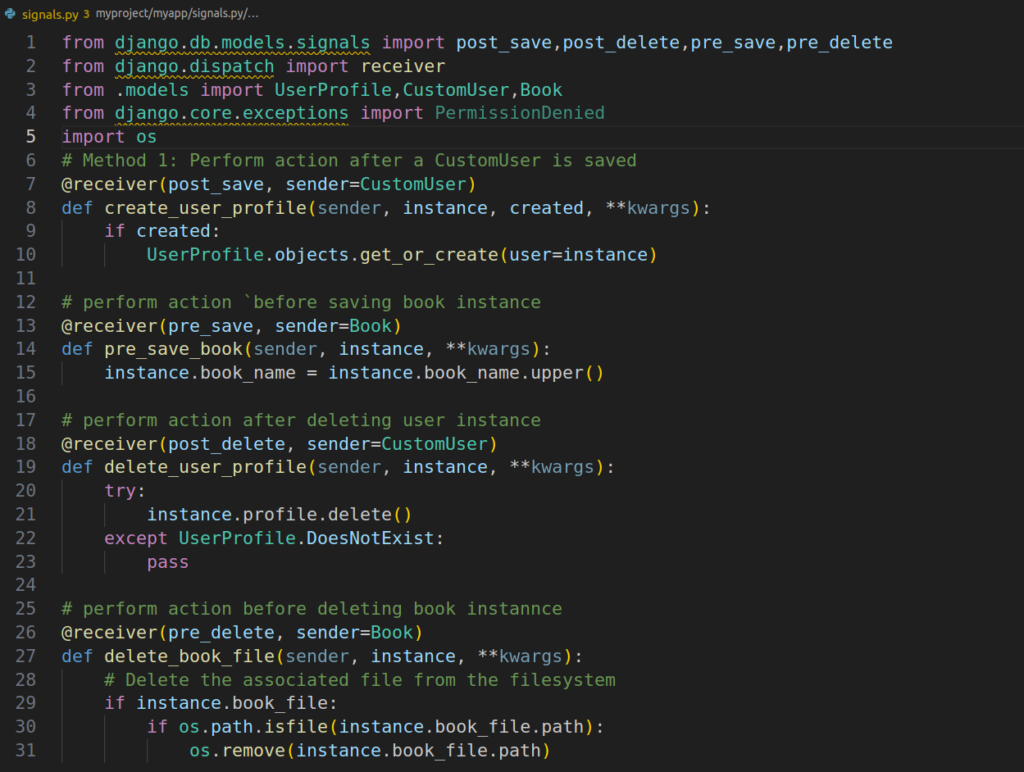Click the Python file icon in the tab

11,14
